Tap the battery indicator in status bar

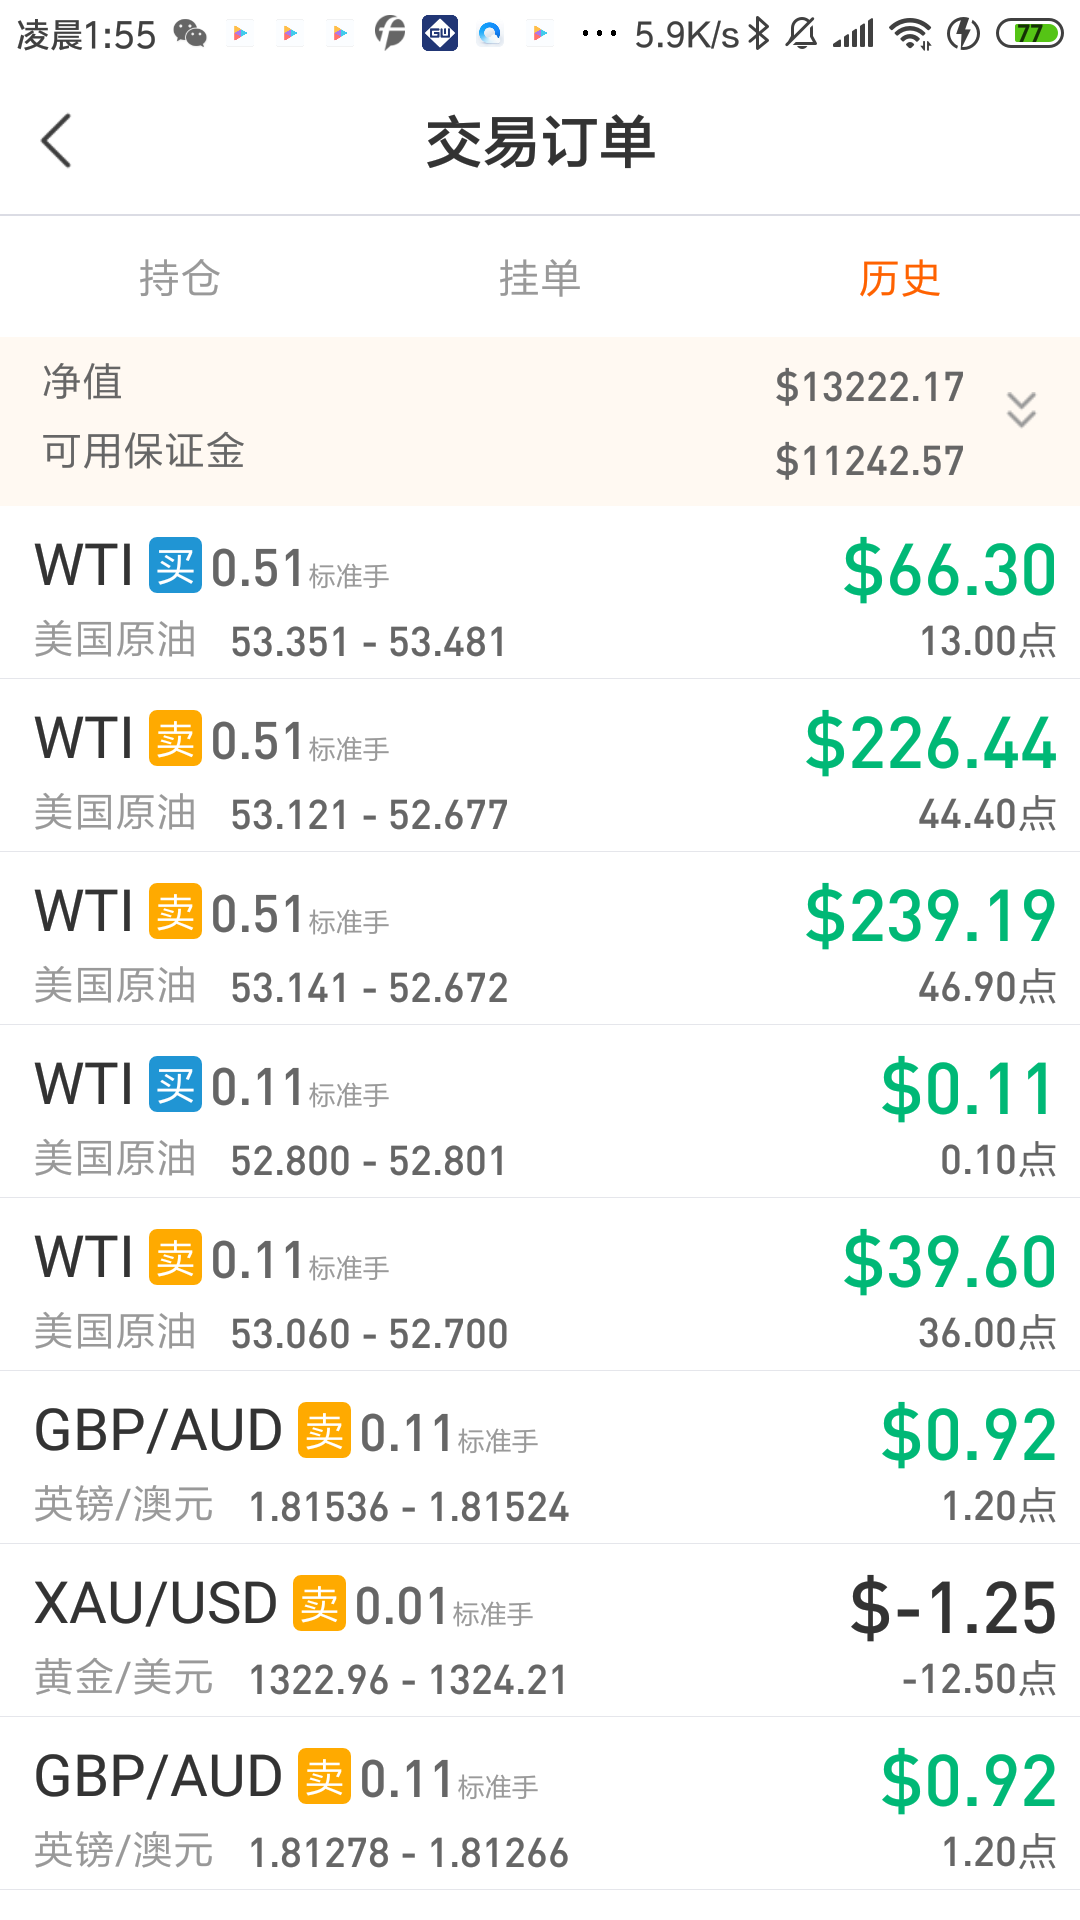pos(1030,34)
